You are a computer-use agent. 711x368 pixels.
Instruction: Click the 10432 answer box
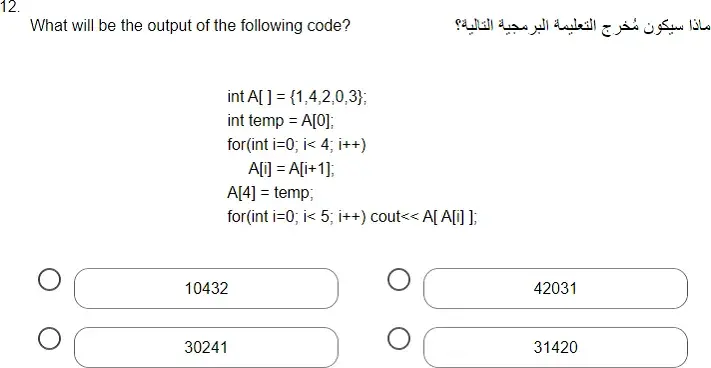tap(206, 288)
